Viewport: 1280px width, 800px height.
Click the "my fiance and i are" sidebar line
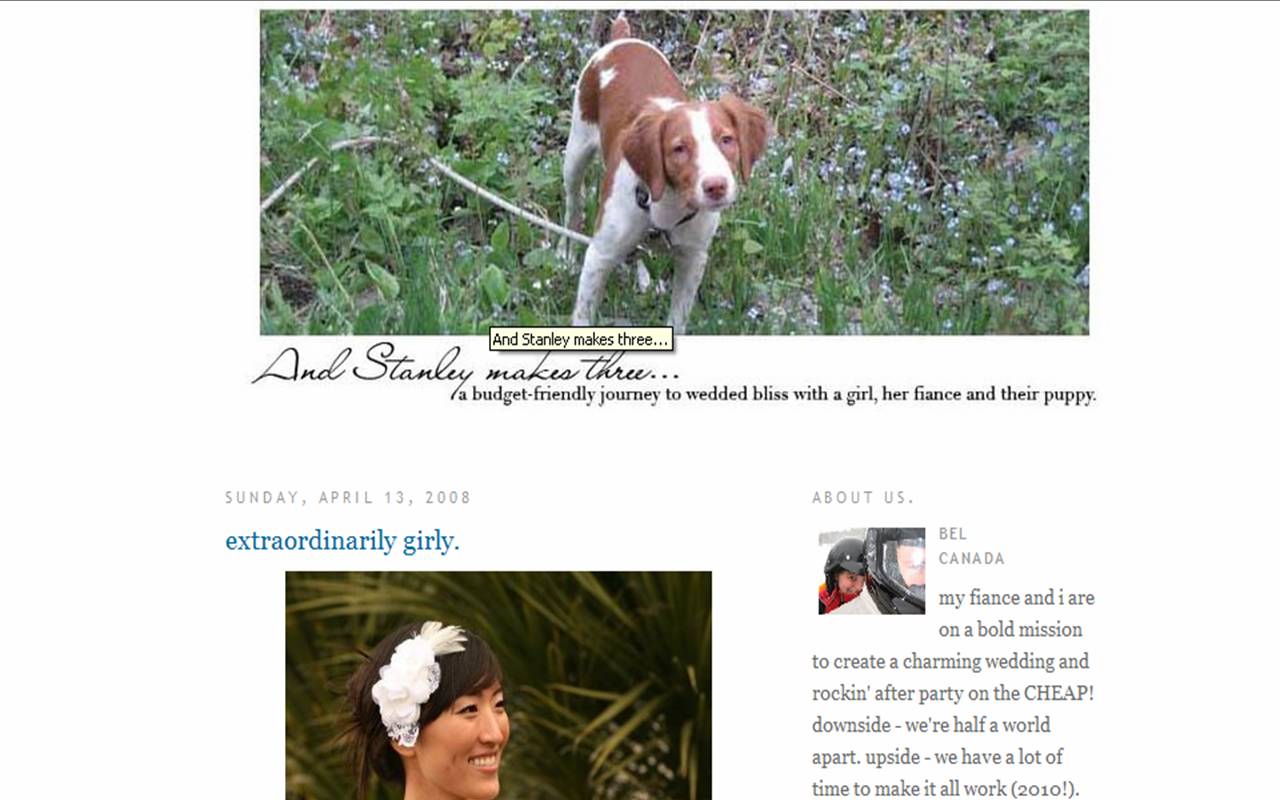pyautogui.click(x=1016, y=598)
